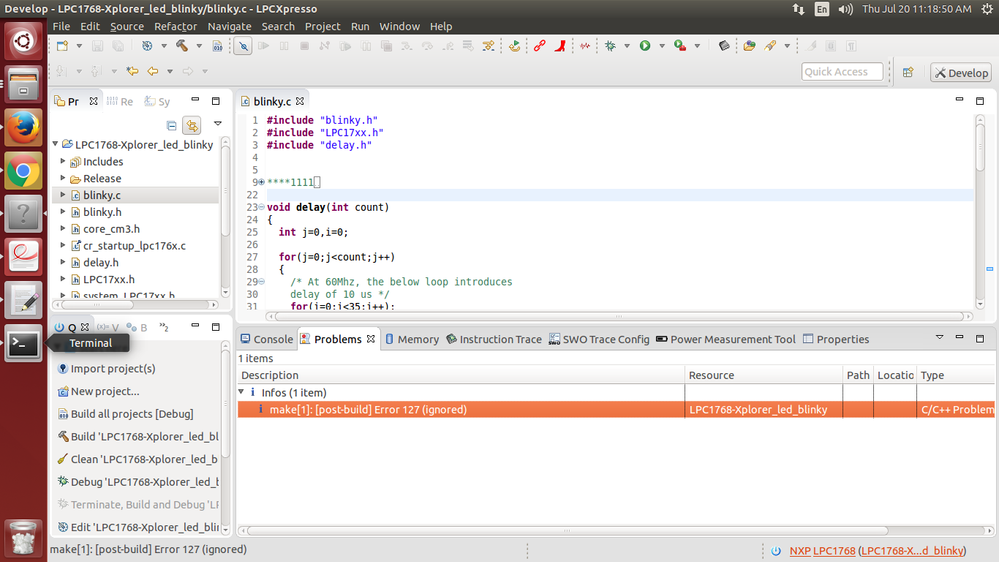The width and height of the screenshot is (999, 562).
Task: Click the Debug bug icon in toolbar
Action: click(x=610, y=46)
